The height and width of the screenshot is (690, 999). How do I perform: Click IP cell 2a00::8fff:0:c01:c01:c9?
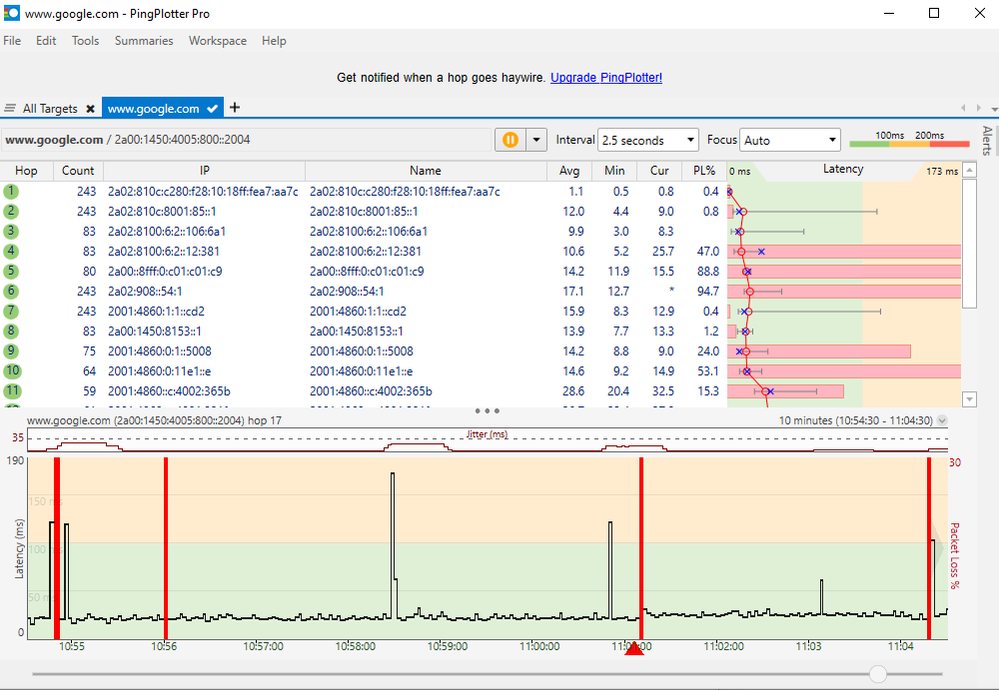[165, 271]
